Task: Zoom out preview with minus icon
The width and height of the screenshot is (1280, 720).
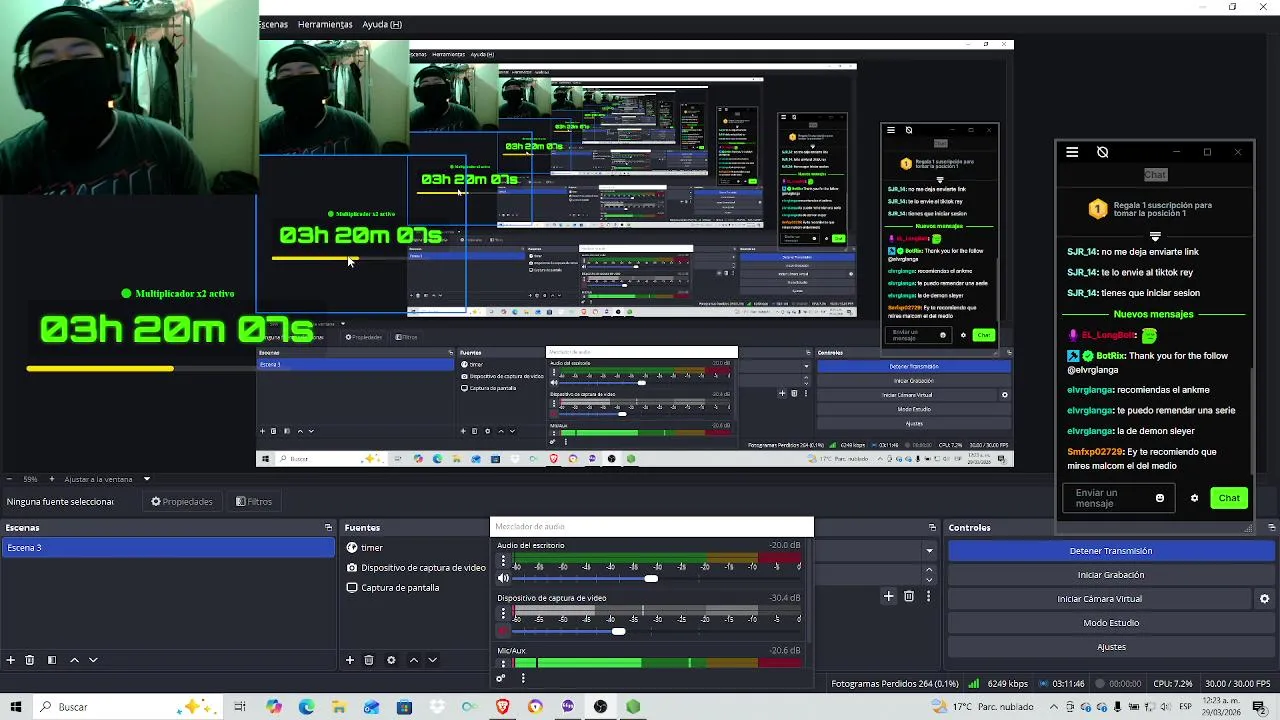Action: tap(9, 479)
